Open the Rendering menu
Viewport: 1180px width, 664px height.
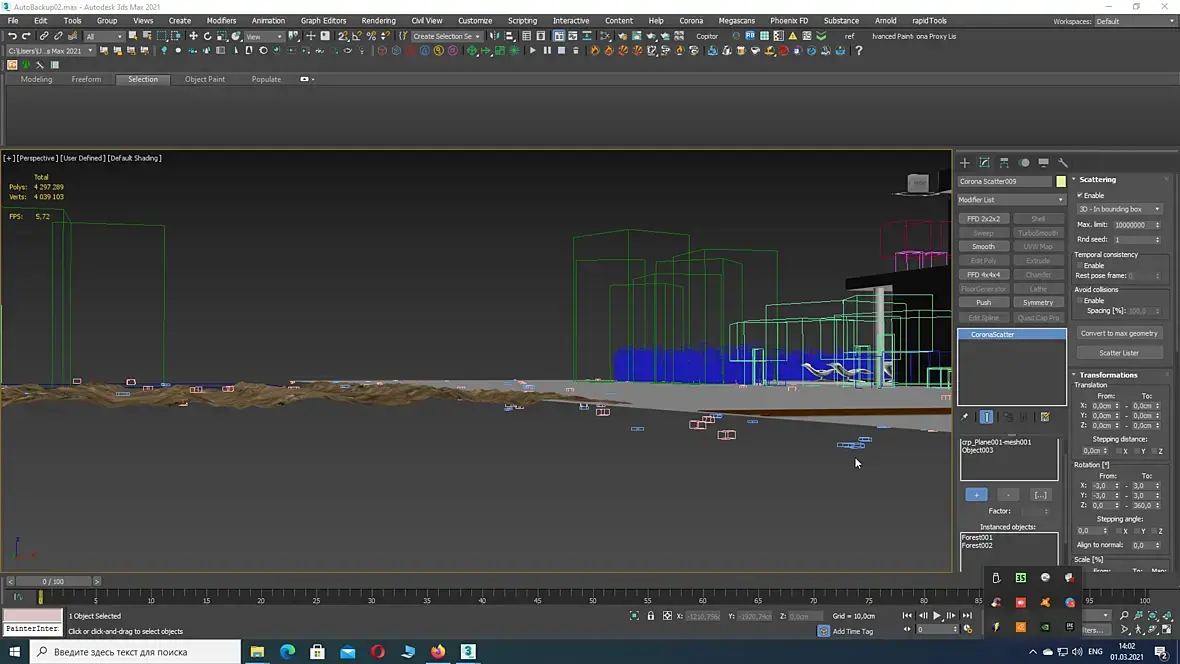378,20
